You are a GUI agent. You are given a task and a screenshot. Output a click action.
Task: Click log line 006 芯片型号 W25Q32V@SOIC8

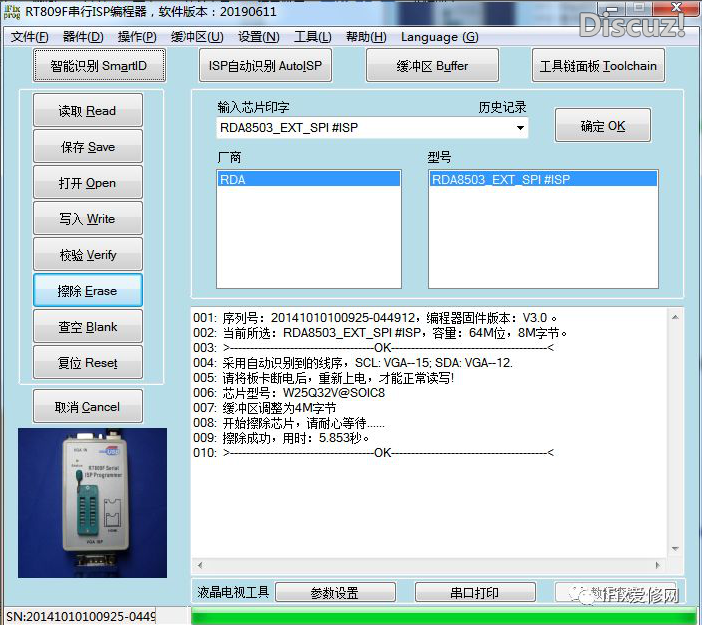(x=289, y=393)
